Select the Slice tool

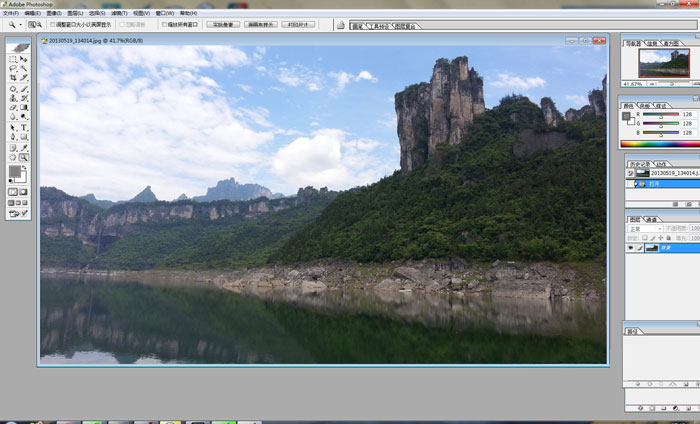[23, 78]
